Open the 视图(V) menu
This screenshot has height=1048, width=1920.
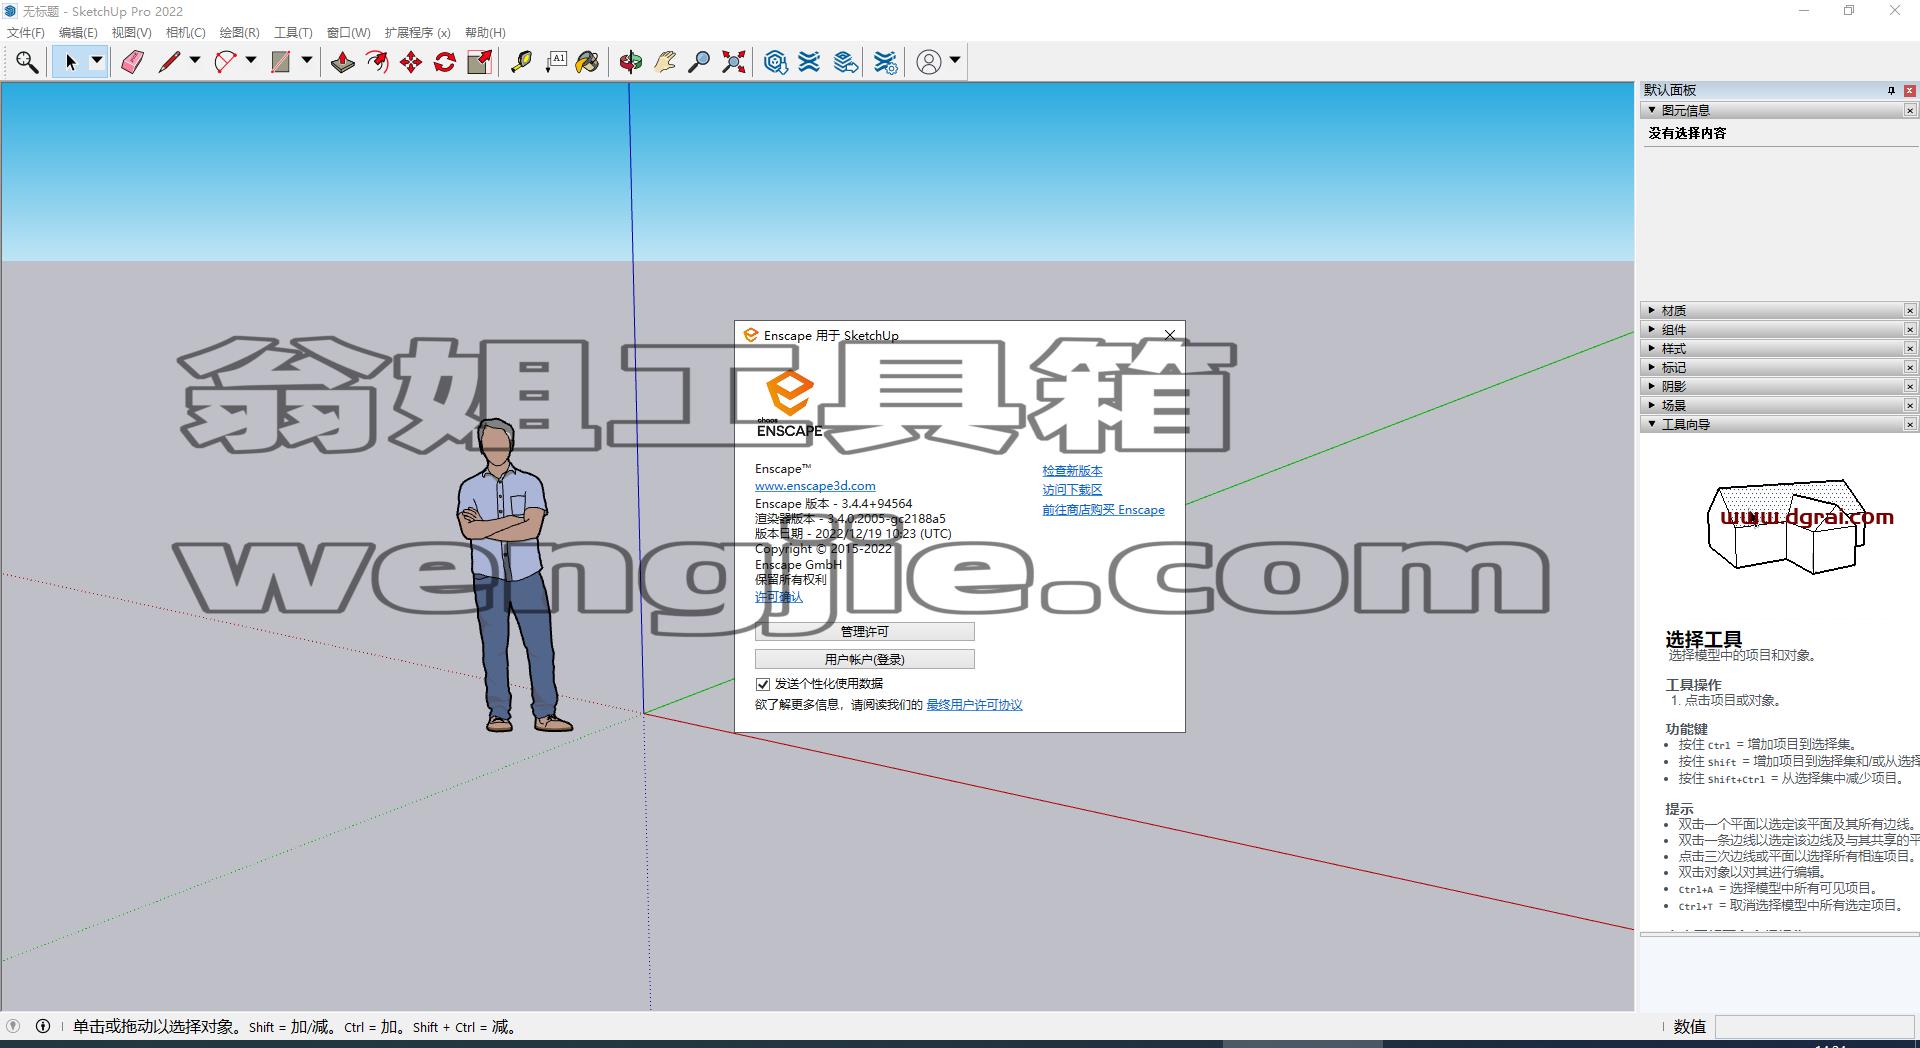point(131,33)
